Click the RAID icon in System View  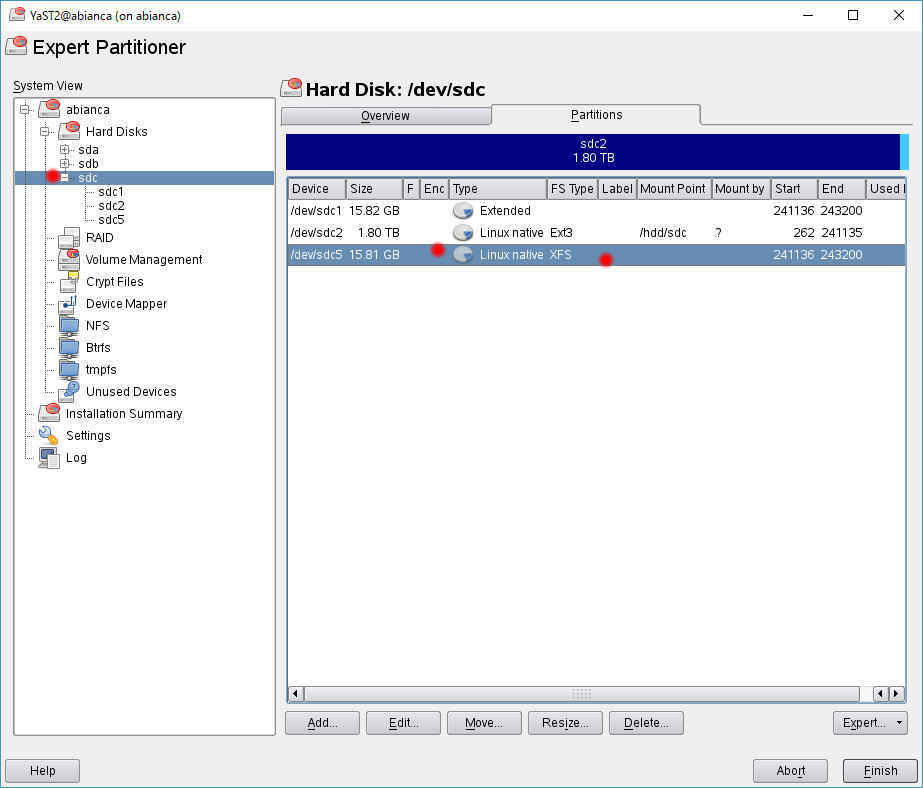69,237
